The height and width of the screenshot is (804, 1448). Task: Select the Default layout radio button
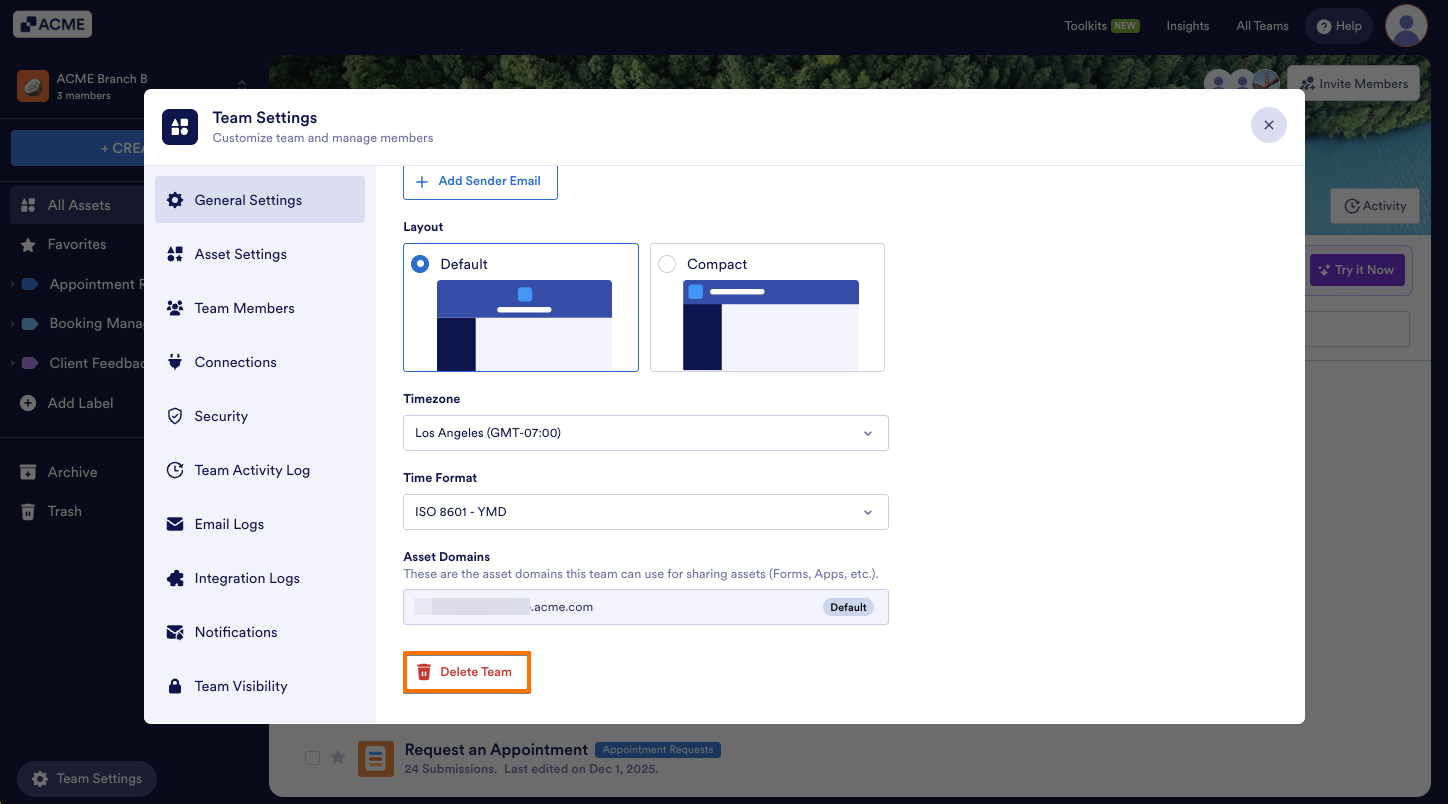421,264
